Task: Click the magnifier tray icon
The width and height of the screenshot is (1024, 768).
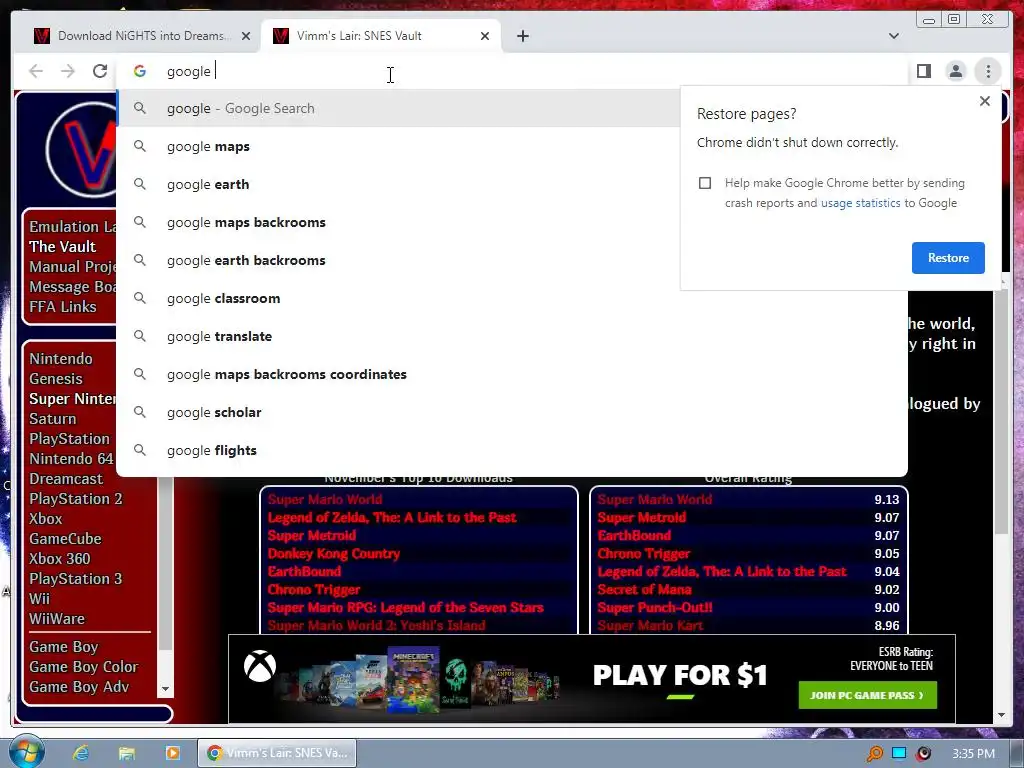Action: pyautogui.click(x=874, y=754)
